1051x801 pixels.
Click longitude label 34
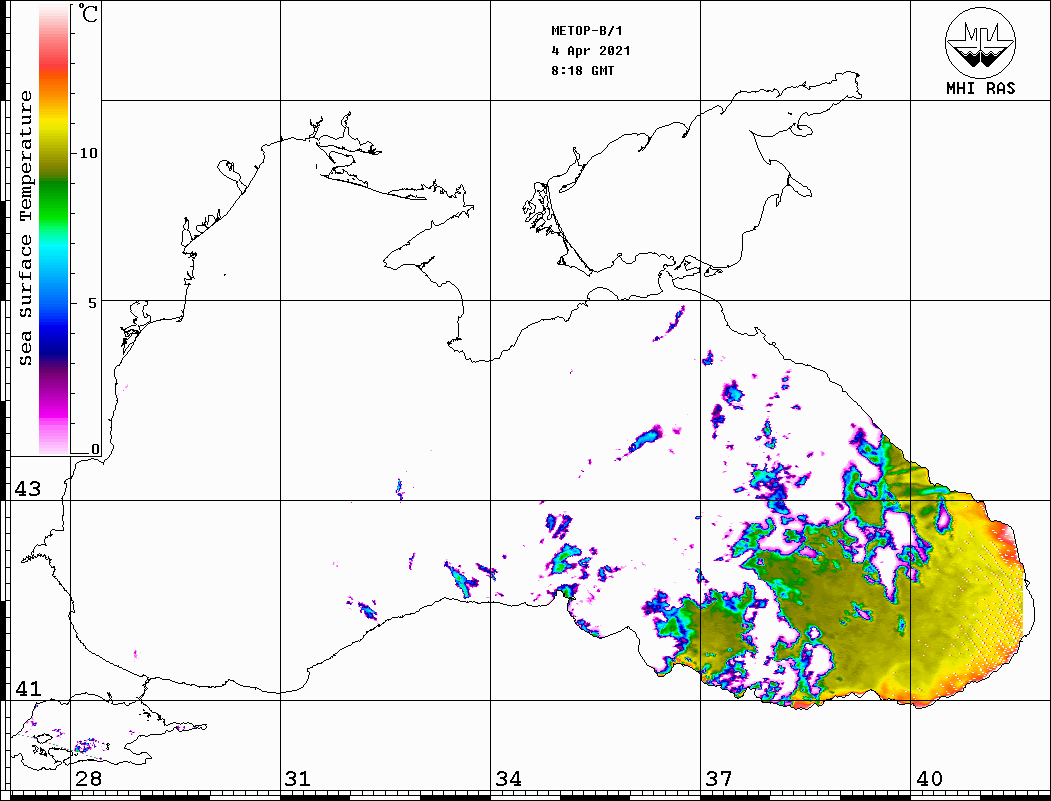point(508,778)
